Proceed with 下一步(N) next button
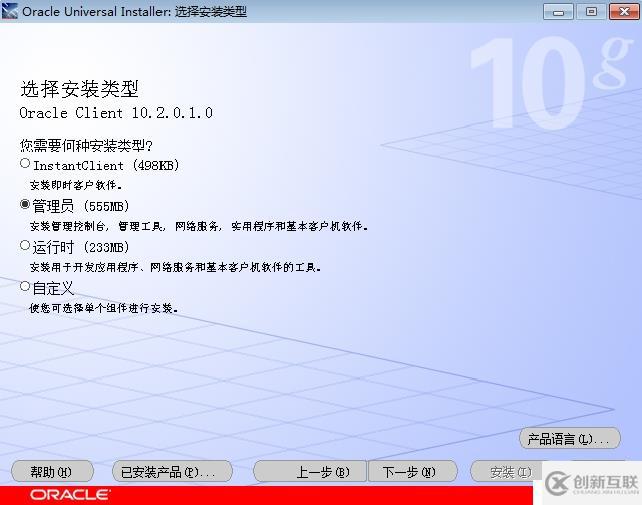This screenshot has height=505, width=642. (x=412, y=472)
